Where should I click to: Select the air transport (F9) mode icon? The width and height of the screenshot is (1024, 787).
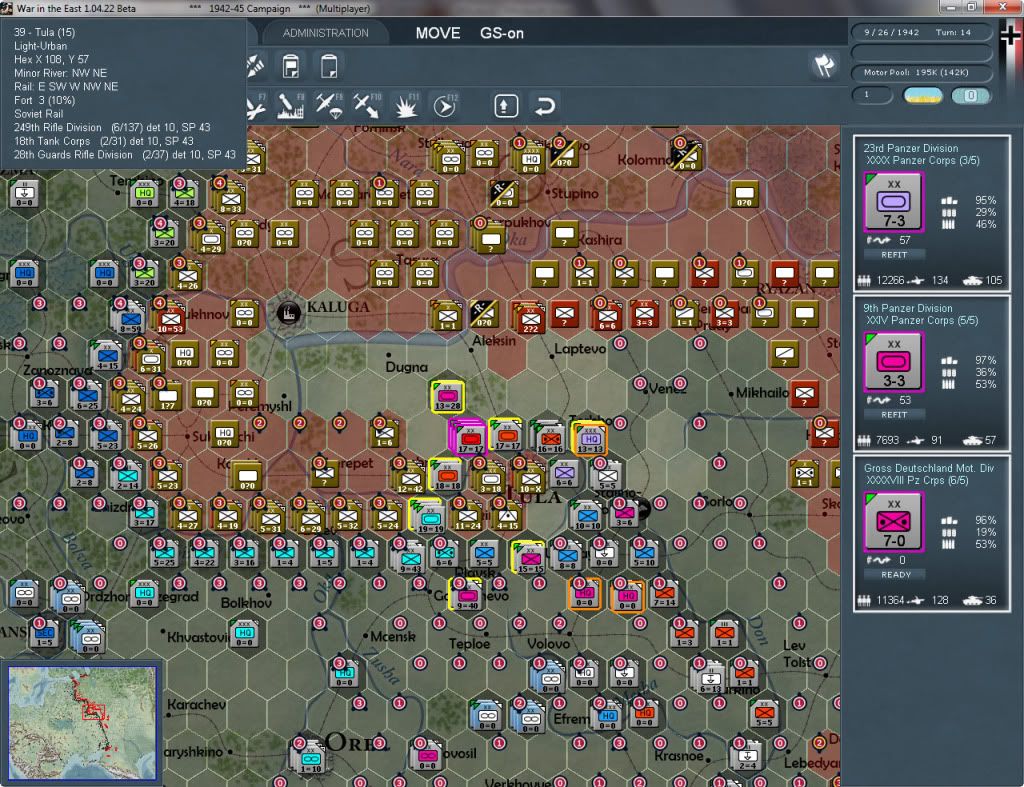[x=328, y=106]
